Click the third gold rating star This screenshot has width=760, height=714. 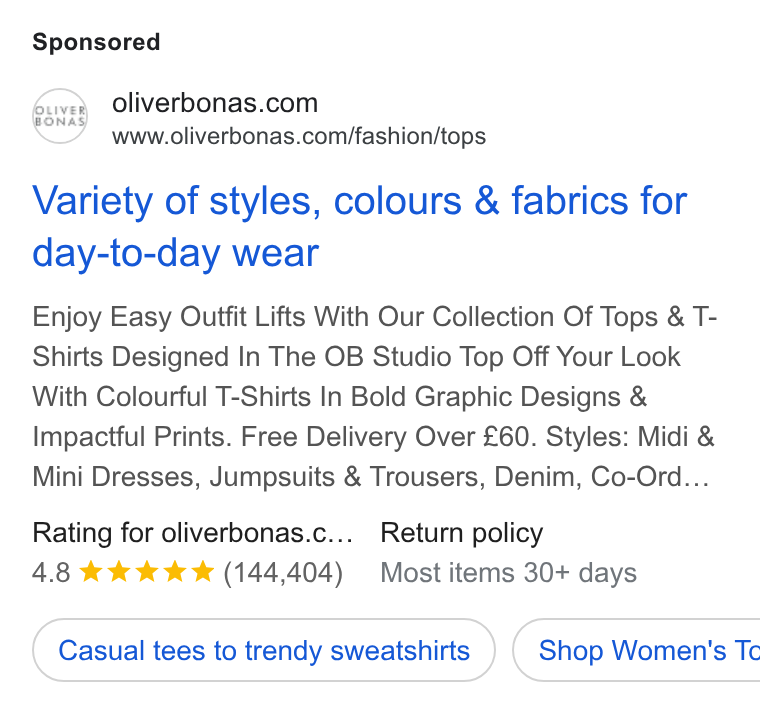[146, 571]
